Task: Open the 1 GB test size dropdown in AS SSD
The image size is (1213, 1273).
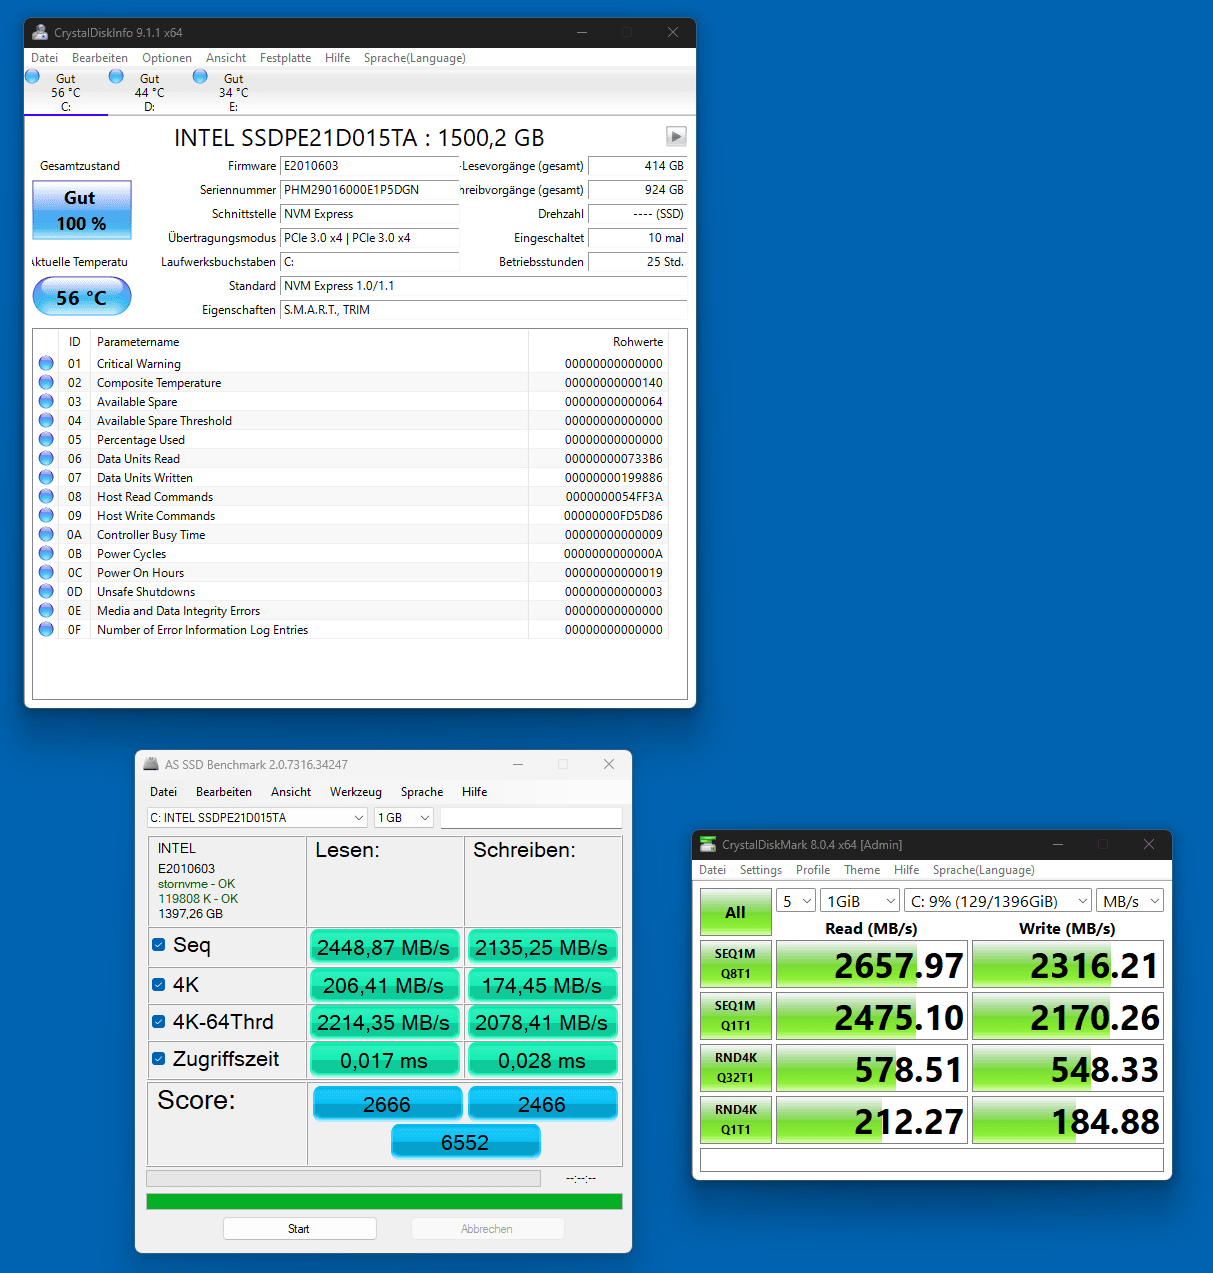Action: [x=404, y=817]
